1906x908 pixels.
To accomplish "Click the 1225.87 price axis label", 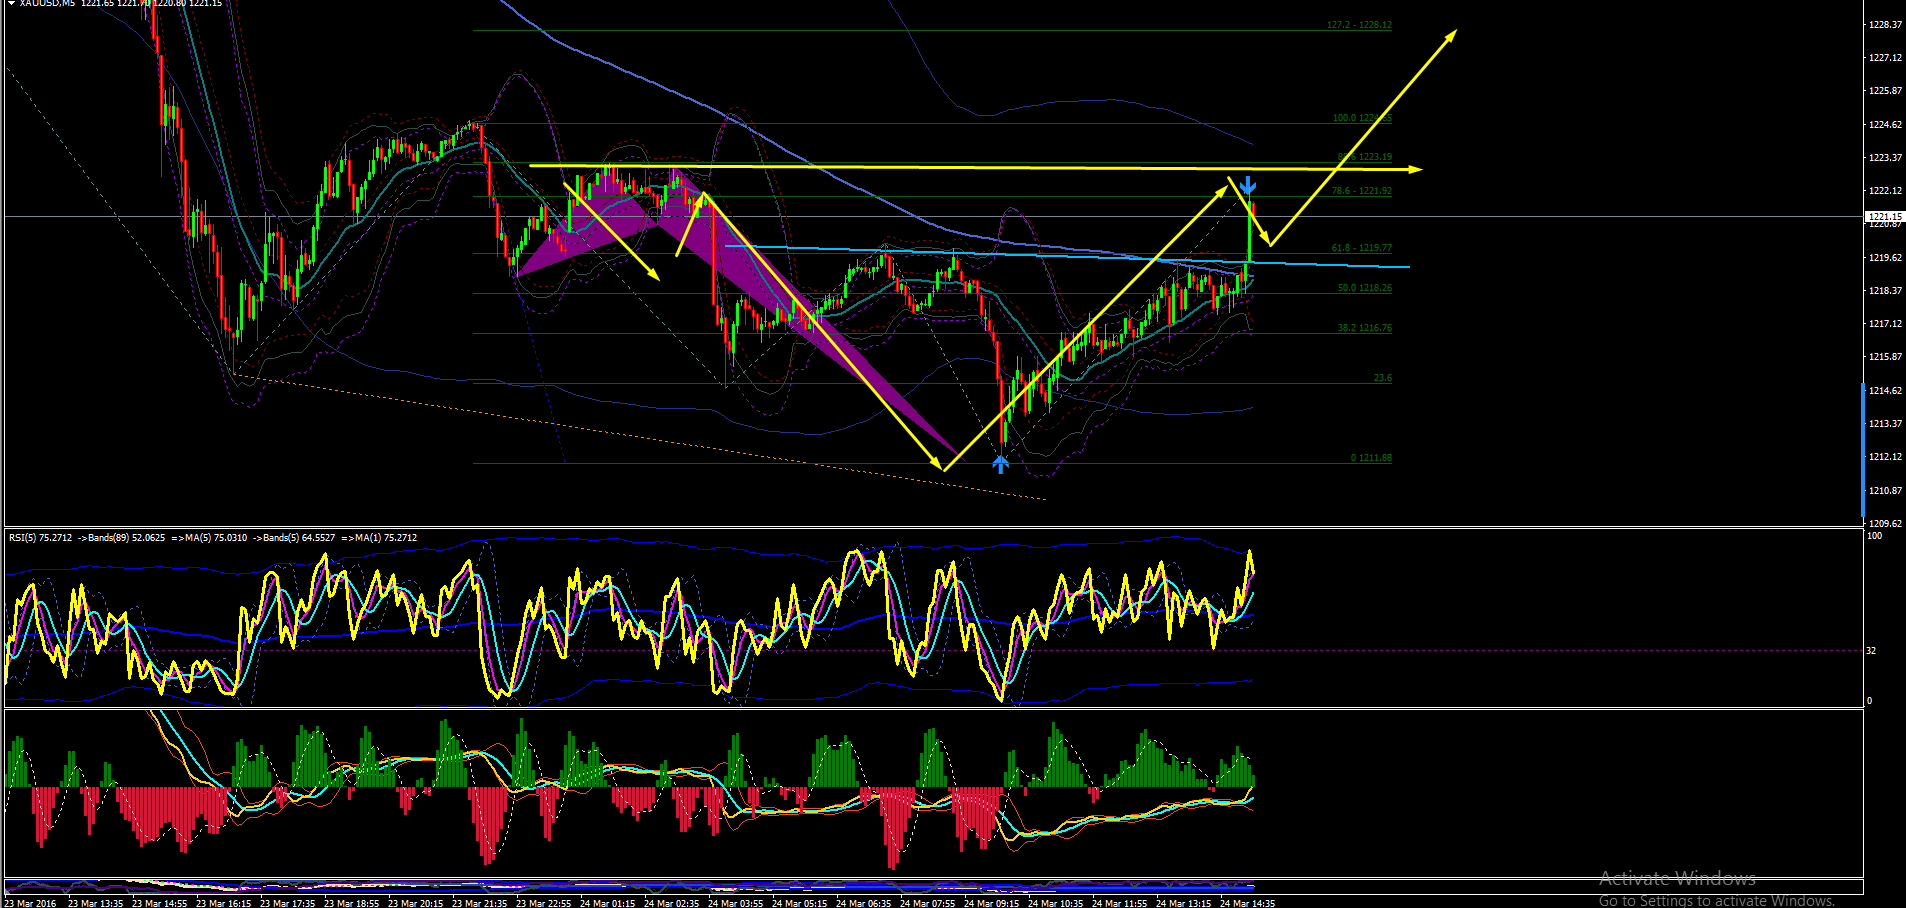I will [1885, 91].
